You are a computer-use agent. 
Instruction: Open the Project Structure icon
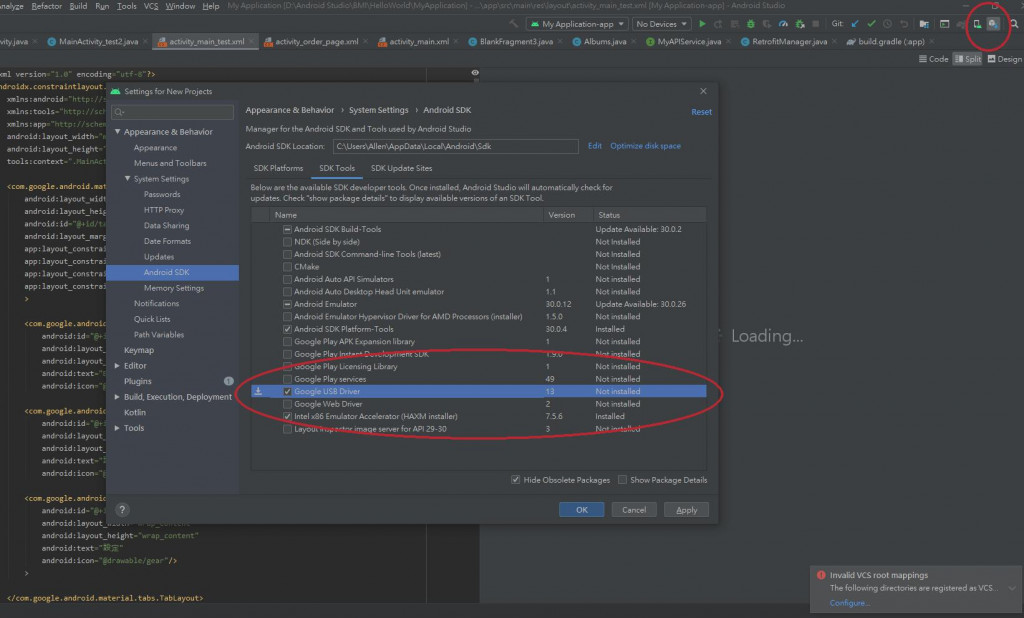[x=924, y=24]
